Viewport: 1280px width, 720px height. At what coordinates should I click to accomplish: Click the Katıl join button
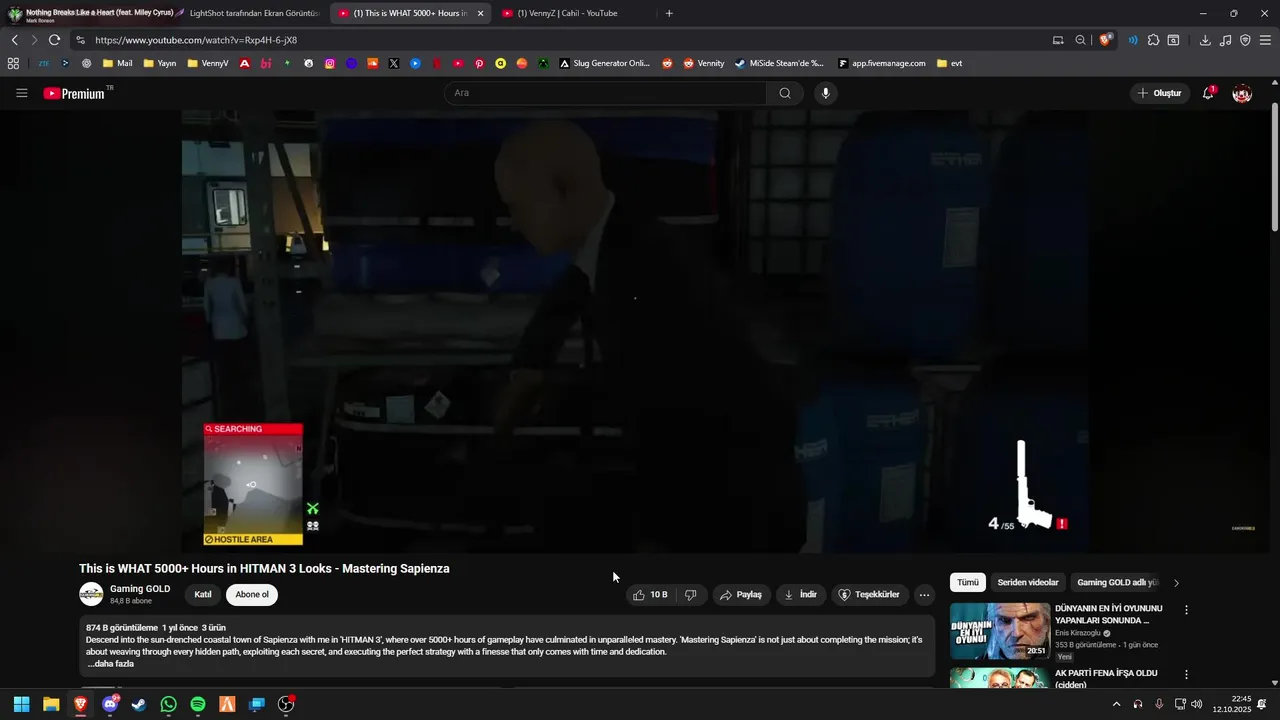(202, 594)
